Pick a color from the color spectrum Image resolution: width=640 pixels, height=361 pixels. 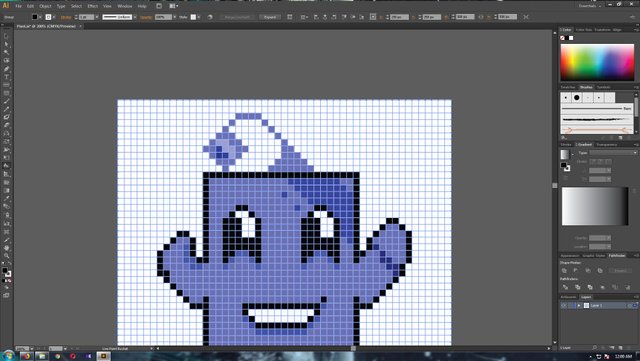[x=597, y=62]
